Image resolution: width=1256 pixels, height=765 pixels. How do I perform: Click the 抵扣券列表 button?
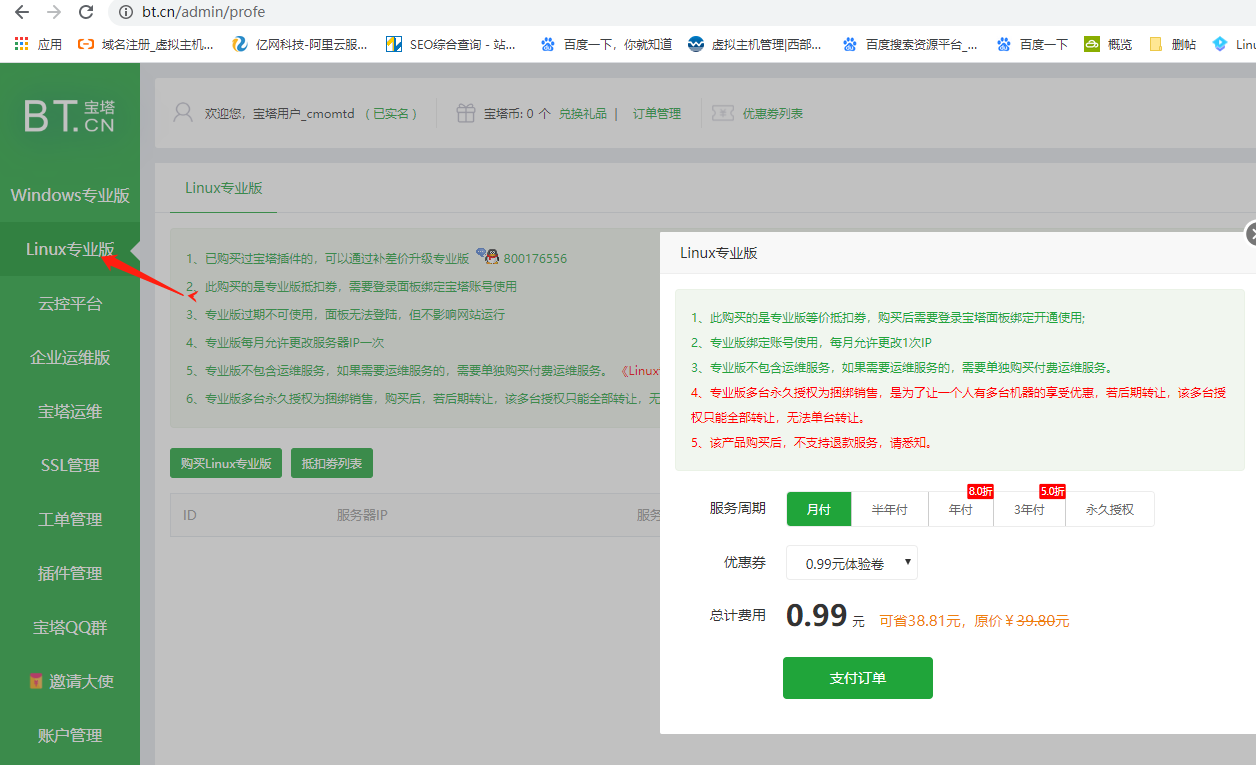(332, 464)
